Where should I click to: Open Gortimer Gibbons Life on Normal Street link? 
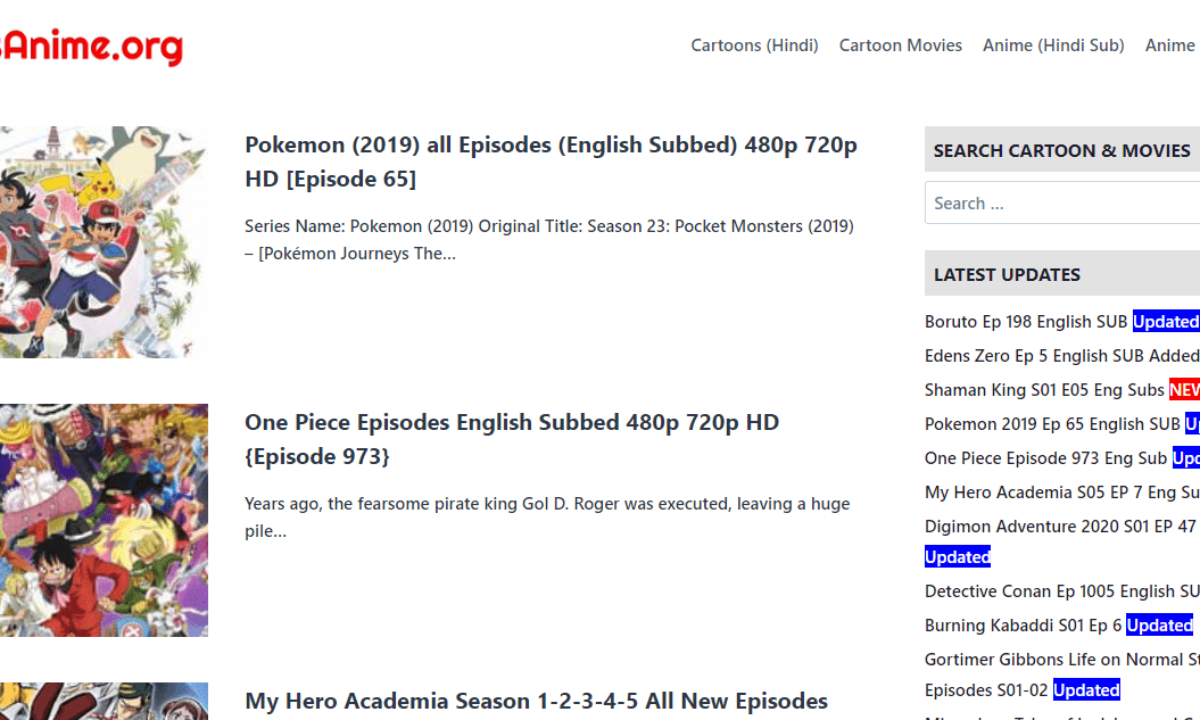pyautogui.click(x=1060, y=658)
